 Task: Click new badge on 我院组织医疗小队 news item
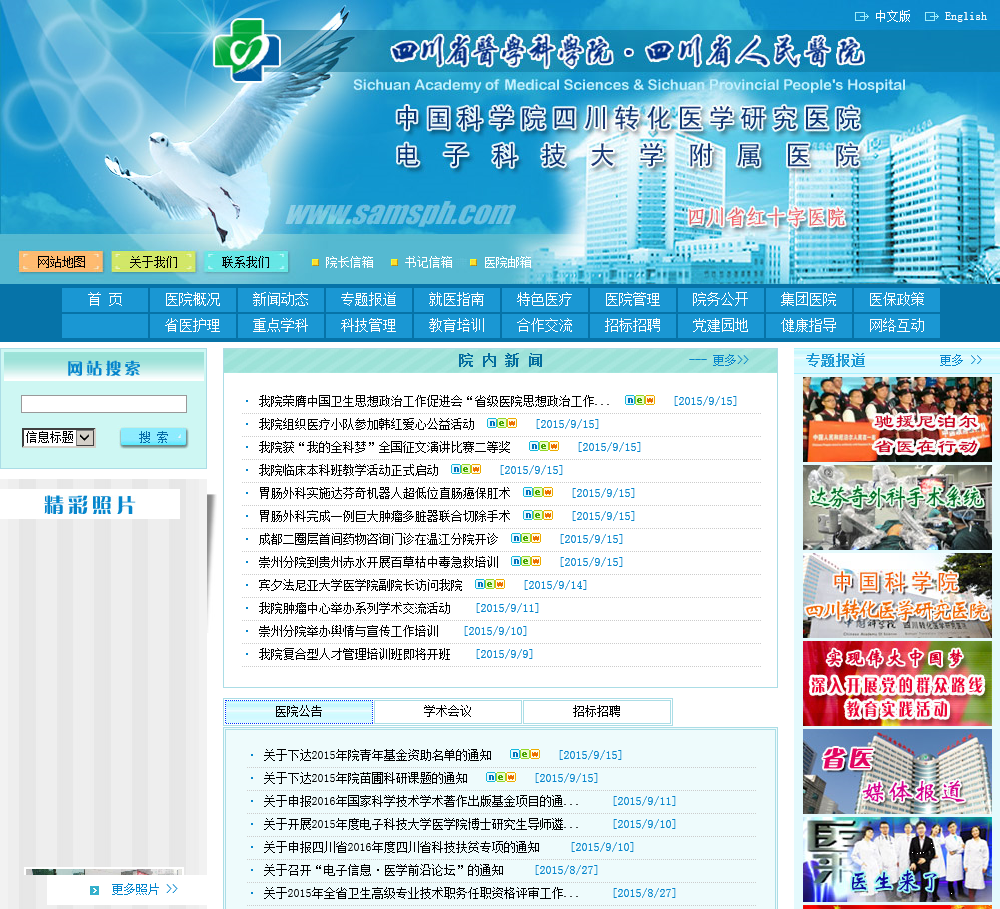(502, 423)
